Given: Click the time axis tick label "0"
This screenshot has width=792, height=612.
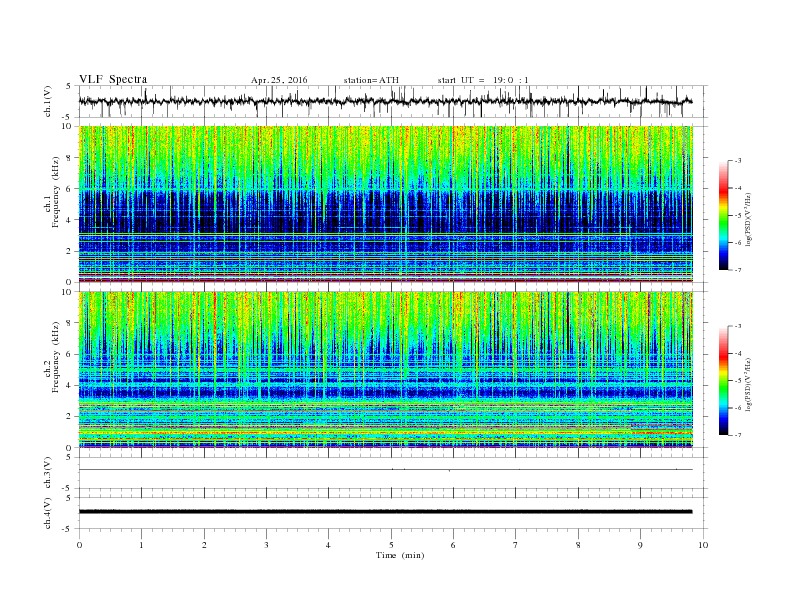Looking at the screenshot, I should pos(79,545).
